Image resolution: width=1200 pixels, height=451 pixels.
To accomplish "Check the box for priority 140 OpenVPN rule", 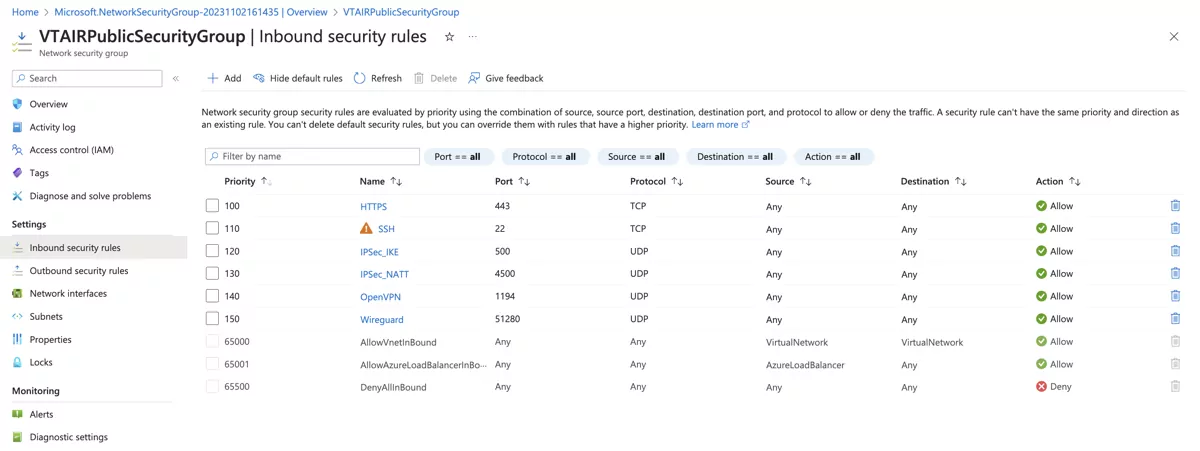I will [x=212, y=296].
